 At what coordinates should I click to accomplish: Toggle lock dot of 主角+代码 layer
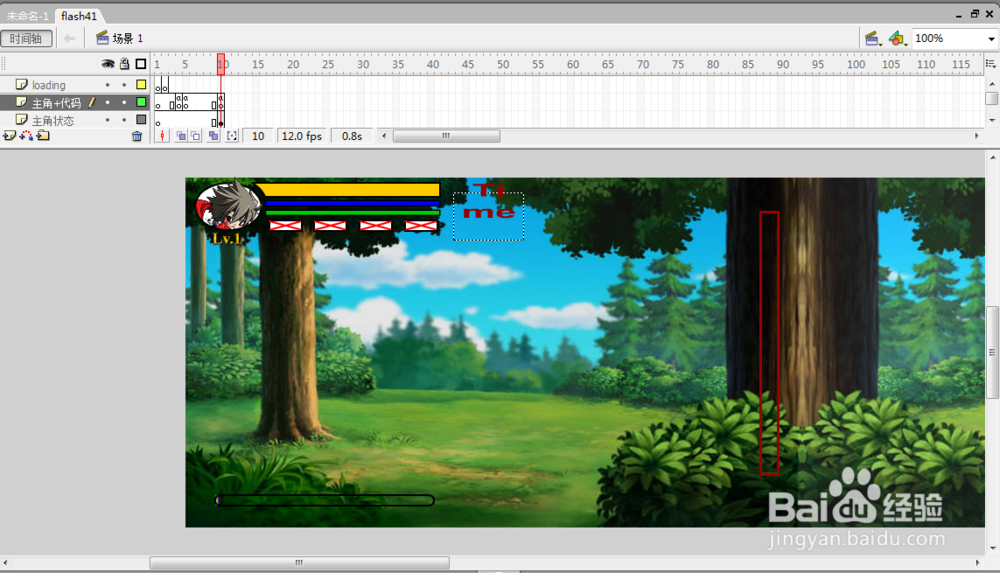(124, 102)
